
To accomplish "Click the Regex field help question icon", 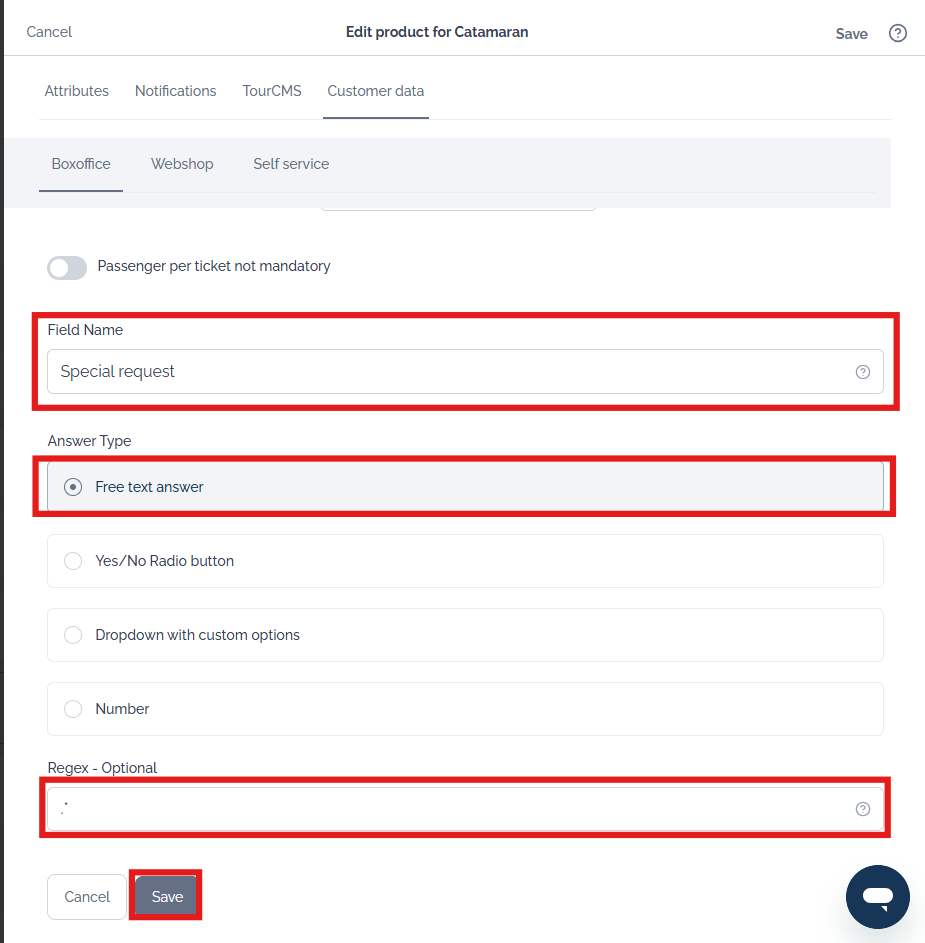I will [x=862, y=809].
